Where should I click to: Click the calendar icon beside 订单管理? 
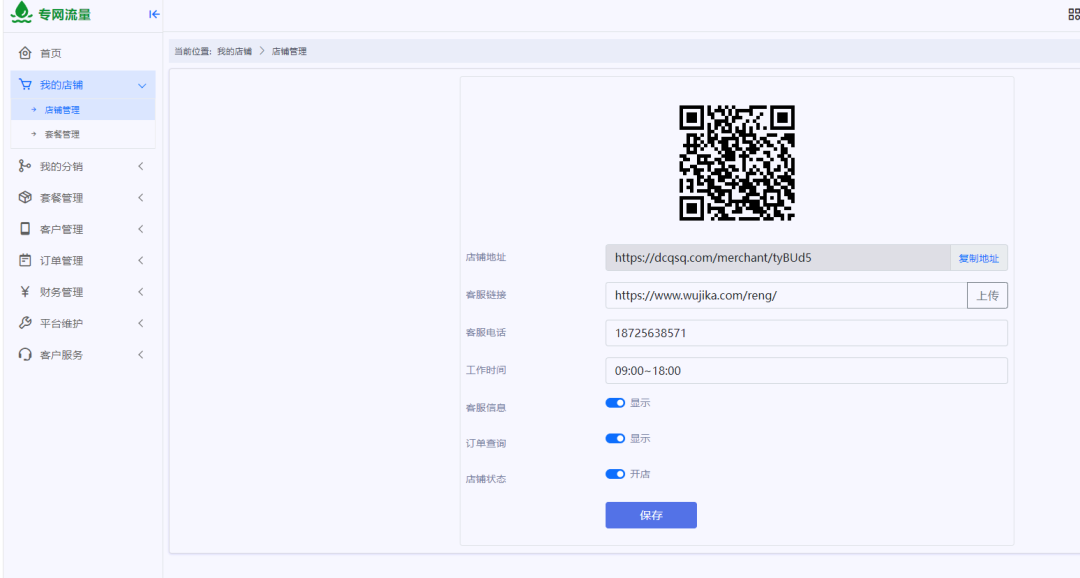[25, 260]
